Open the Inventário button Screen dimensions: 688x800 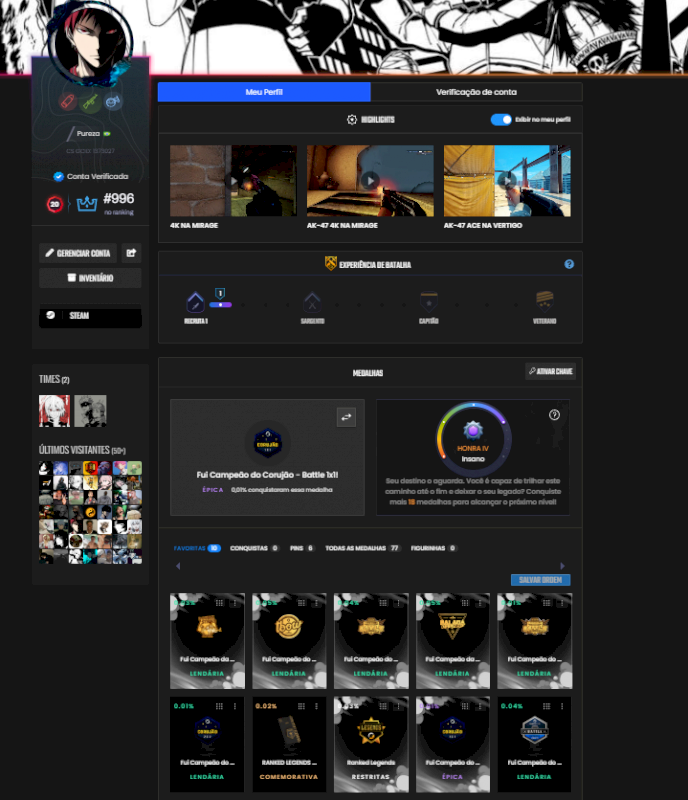click(x=90, y=278)
